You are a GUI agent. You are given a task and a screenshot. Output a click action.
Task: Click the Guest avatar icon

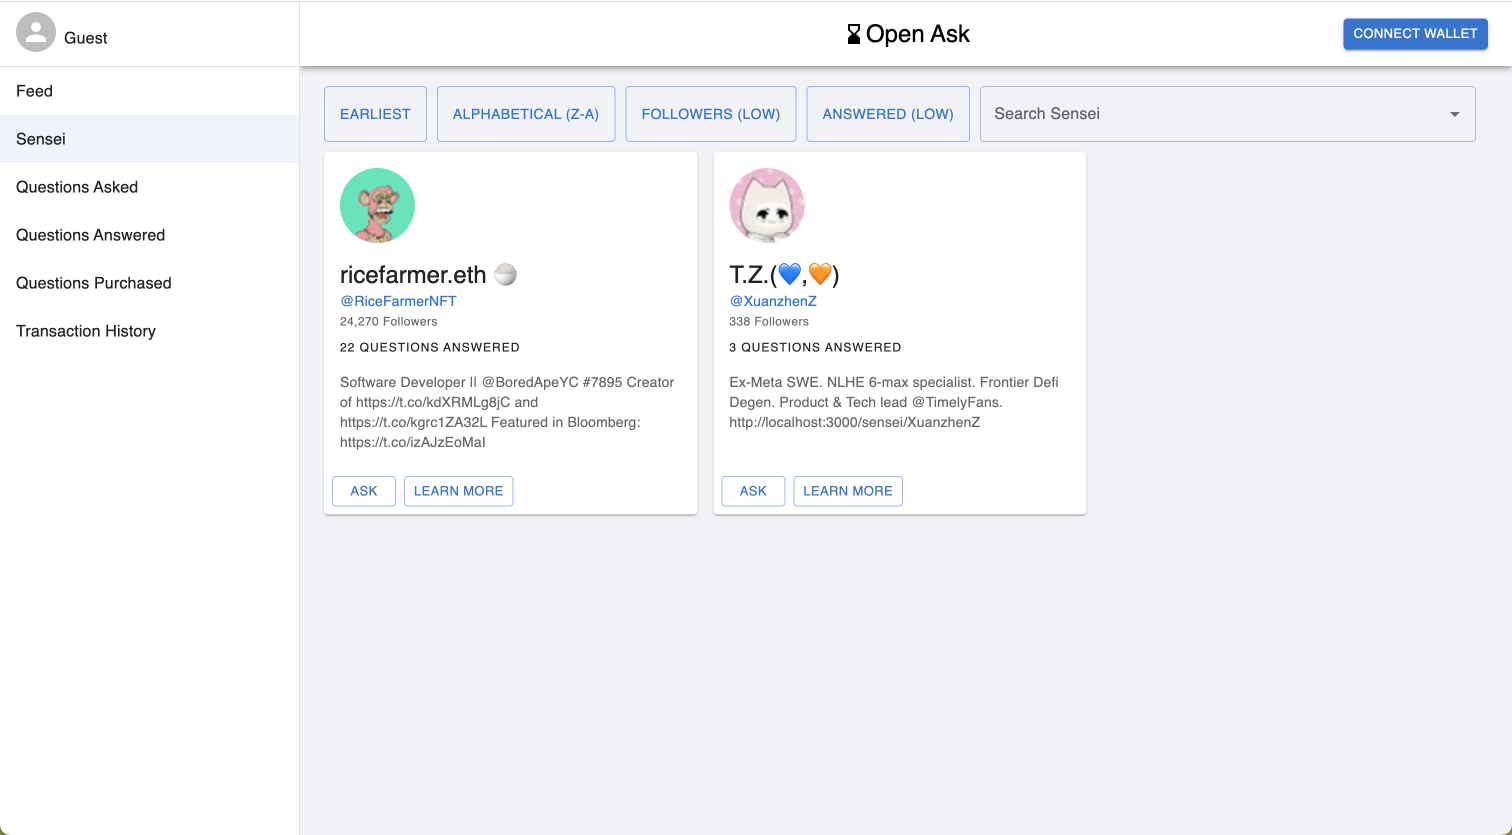point(36,31)
